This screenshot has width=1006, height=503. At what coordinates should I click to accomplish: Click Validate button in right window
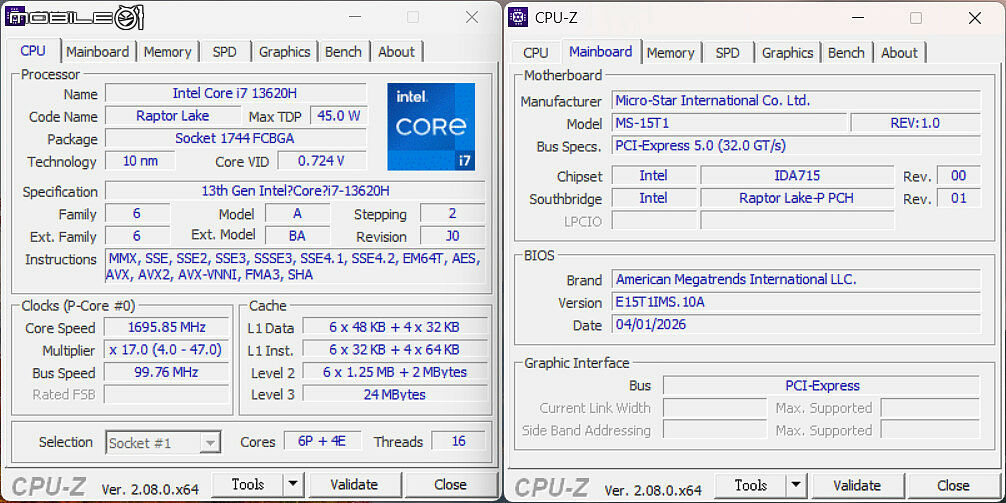[x=857, y=486]
